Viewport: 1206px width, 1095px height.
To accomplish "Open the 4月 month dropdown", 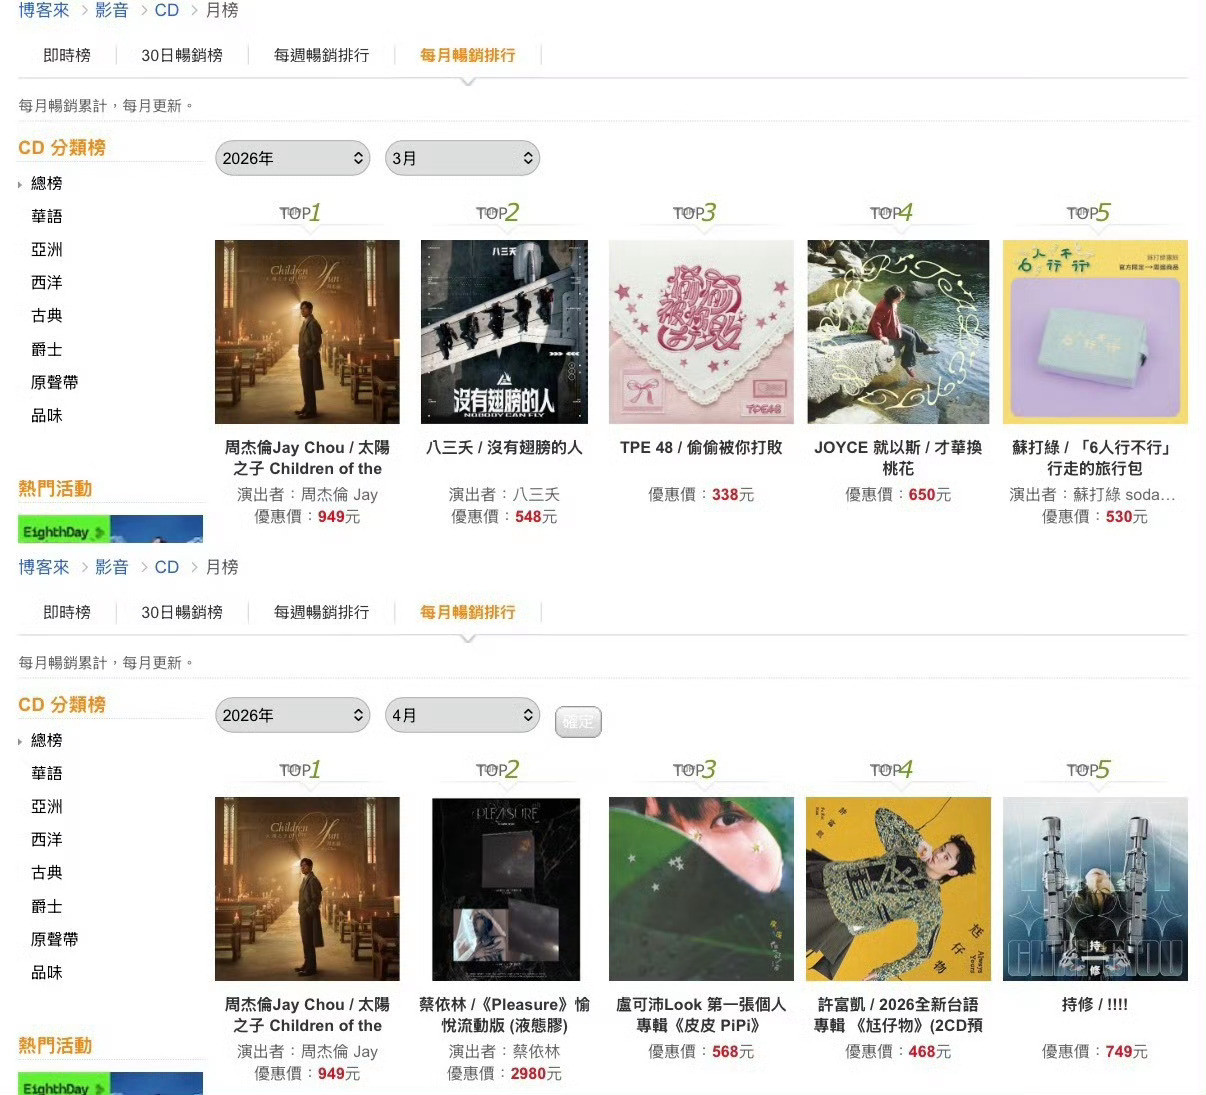I will [x=462, y=715].
